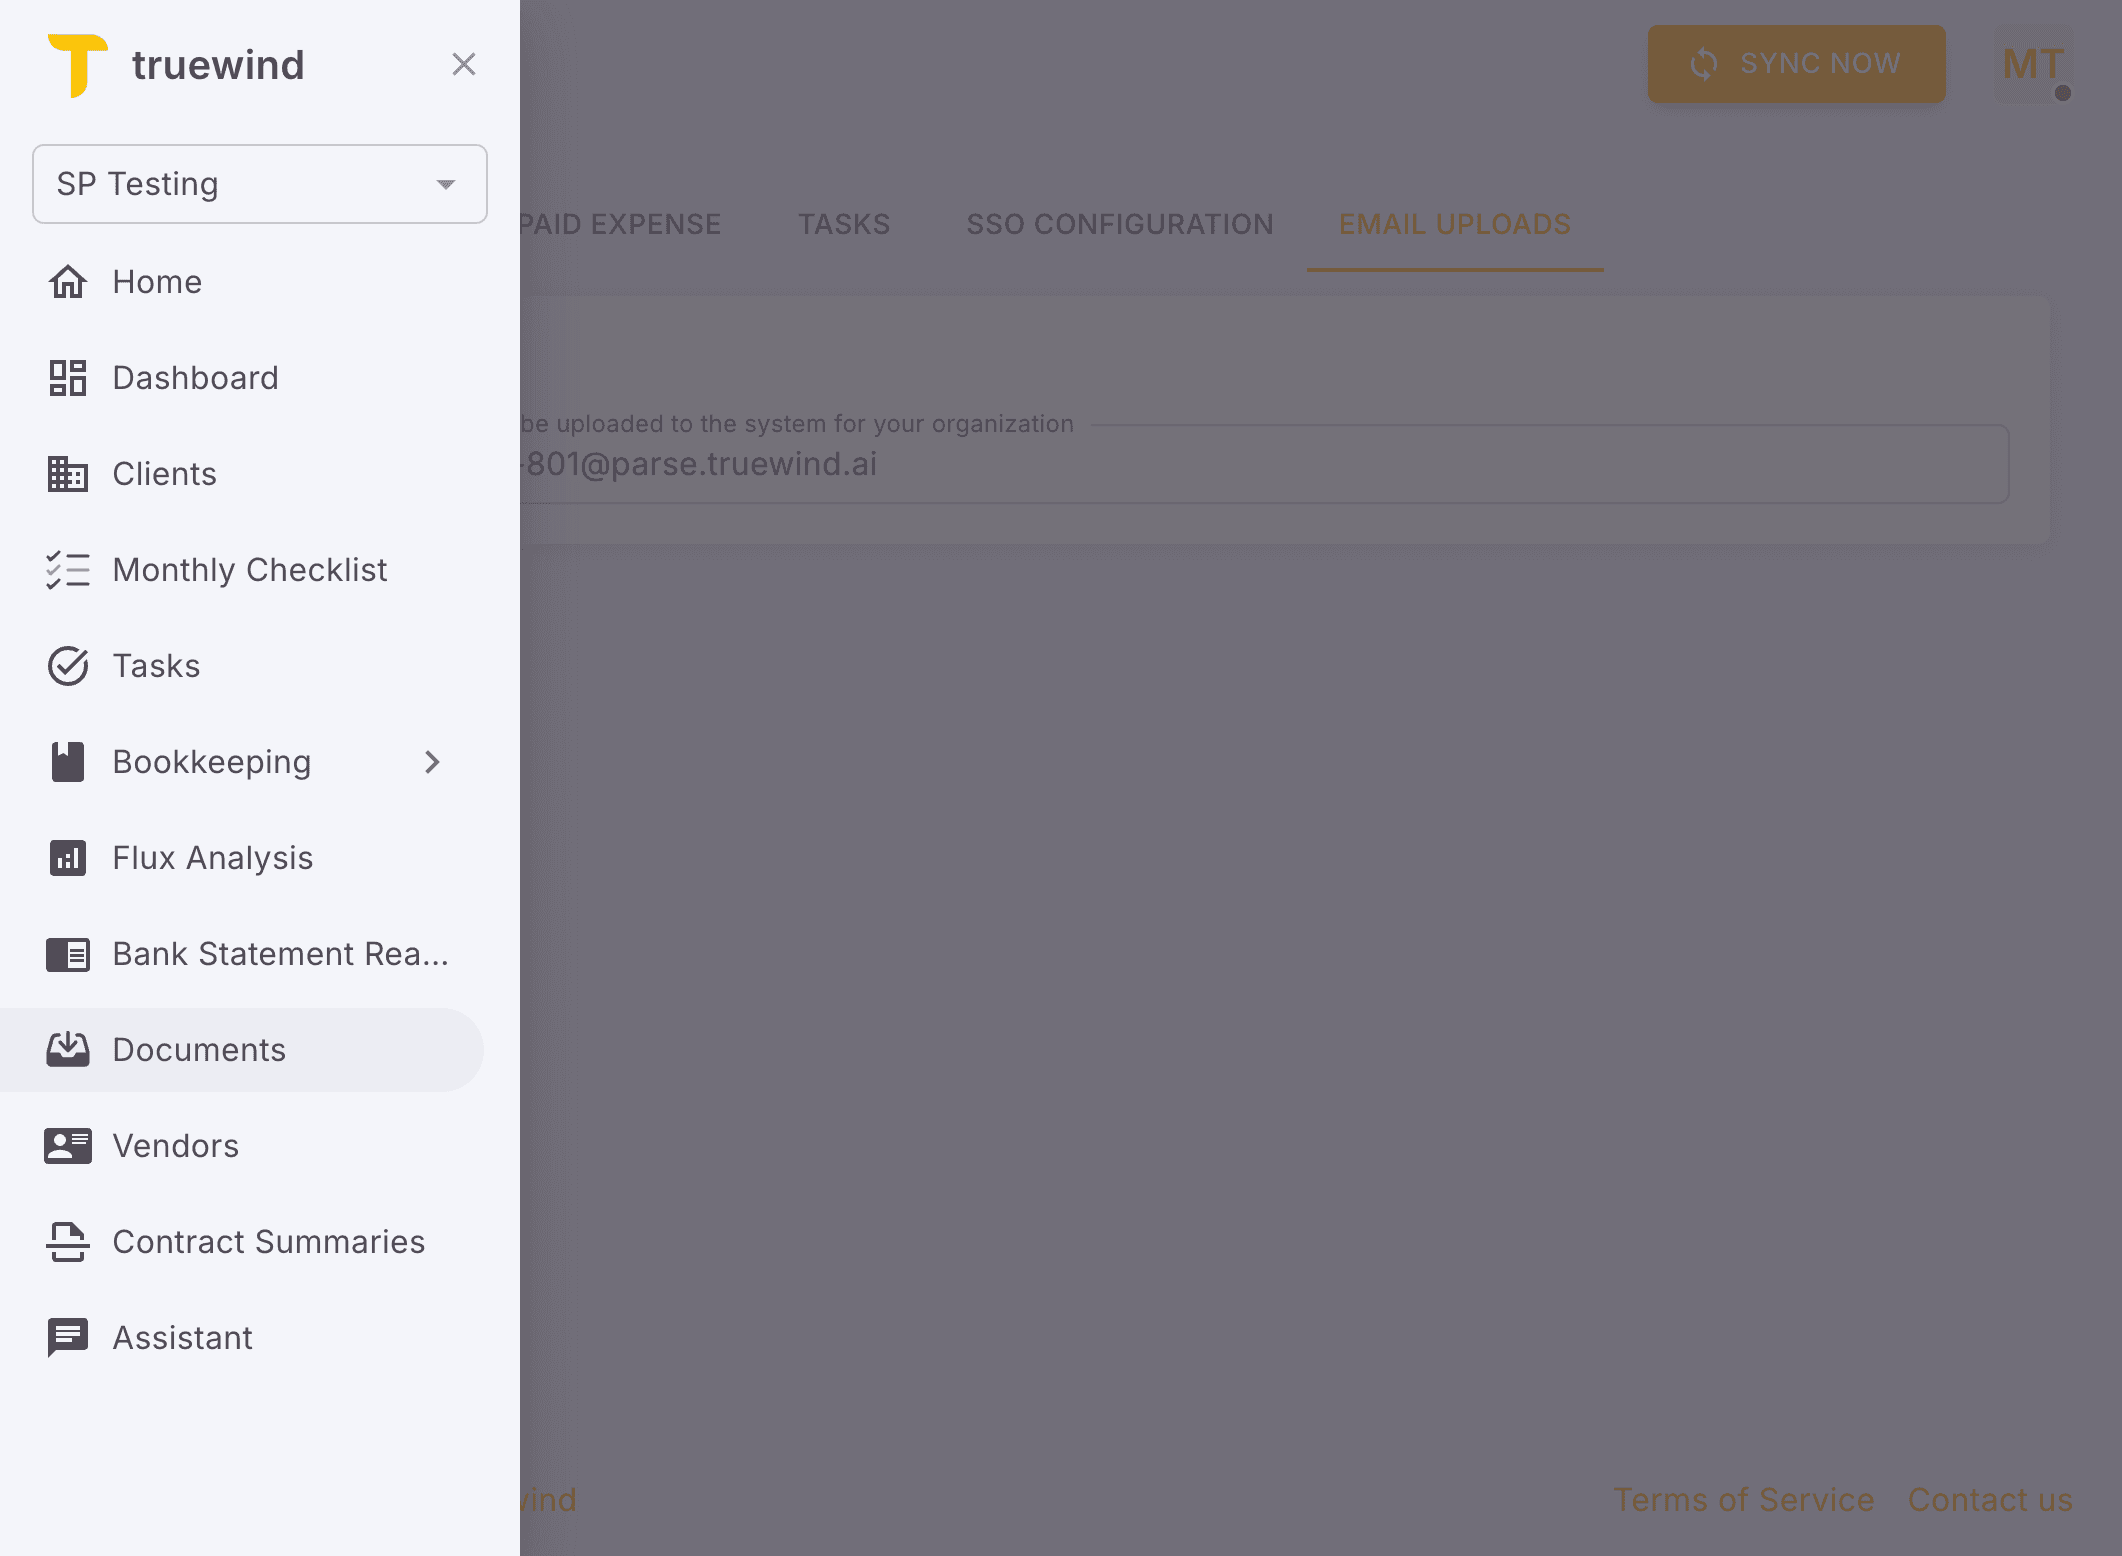Image resolution: width=2122 pixels, height=1556 pixels.
Task: Collapse the navigation sidebar
Action: click(x=464, y=64)
